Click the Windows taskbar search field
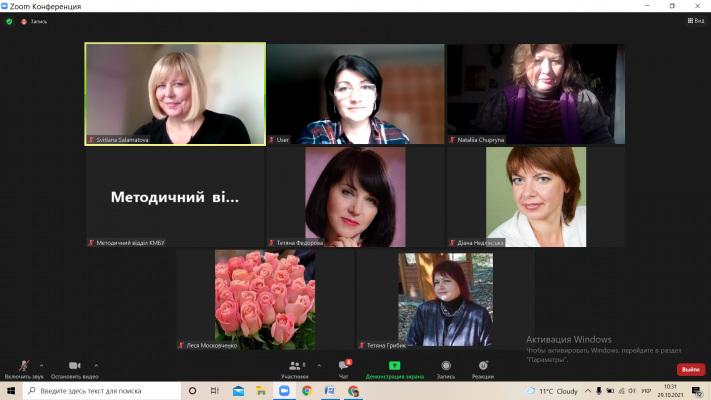Screen dimensions: 711x400 (x=100, y=391)
